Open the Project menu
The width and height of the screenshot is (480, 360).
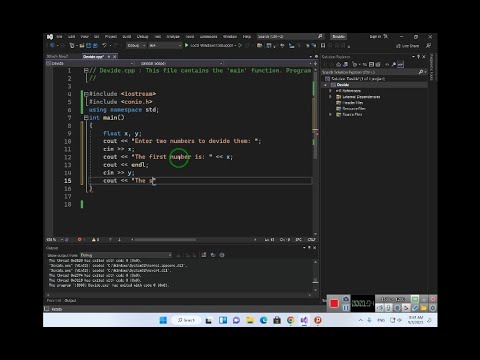coord(111,36)
